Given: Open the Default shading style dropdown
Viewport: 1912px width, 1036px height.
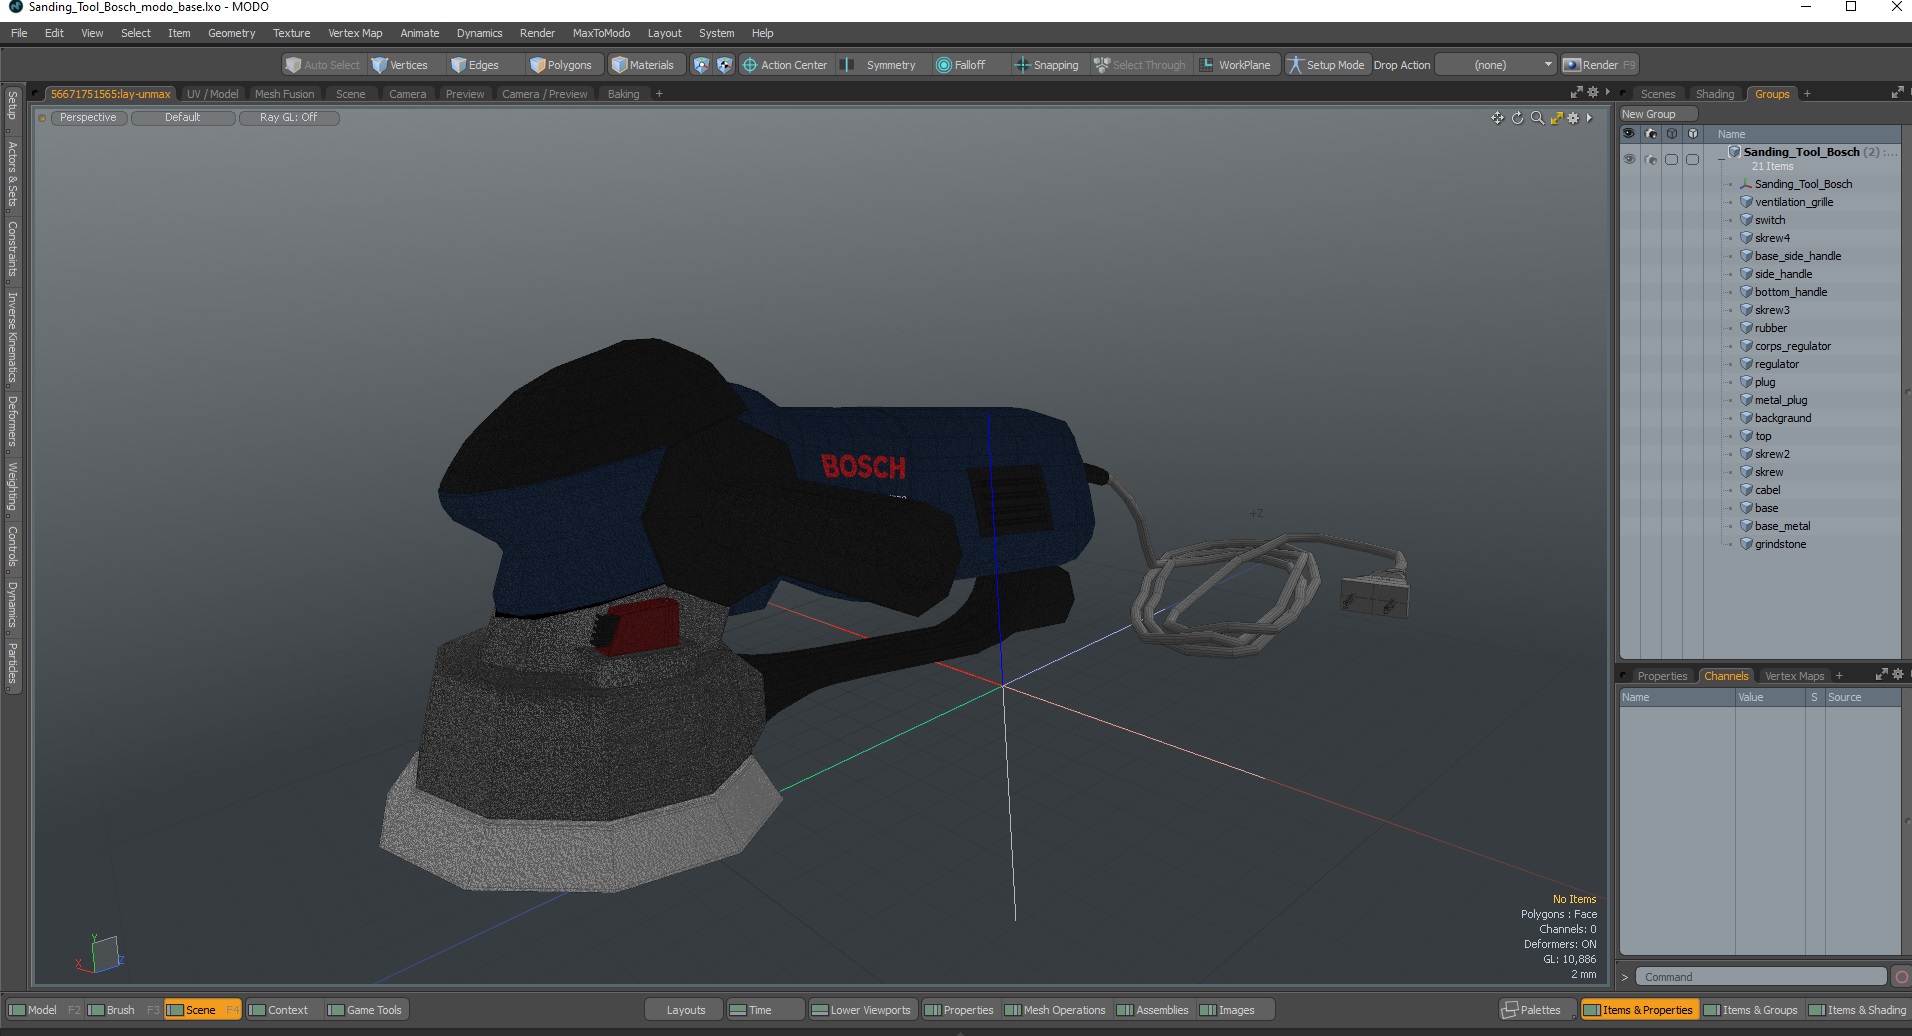Looking at the screenshot, I should click(183, 118).
